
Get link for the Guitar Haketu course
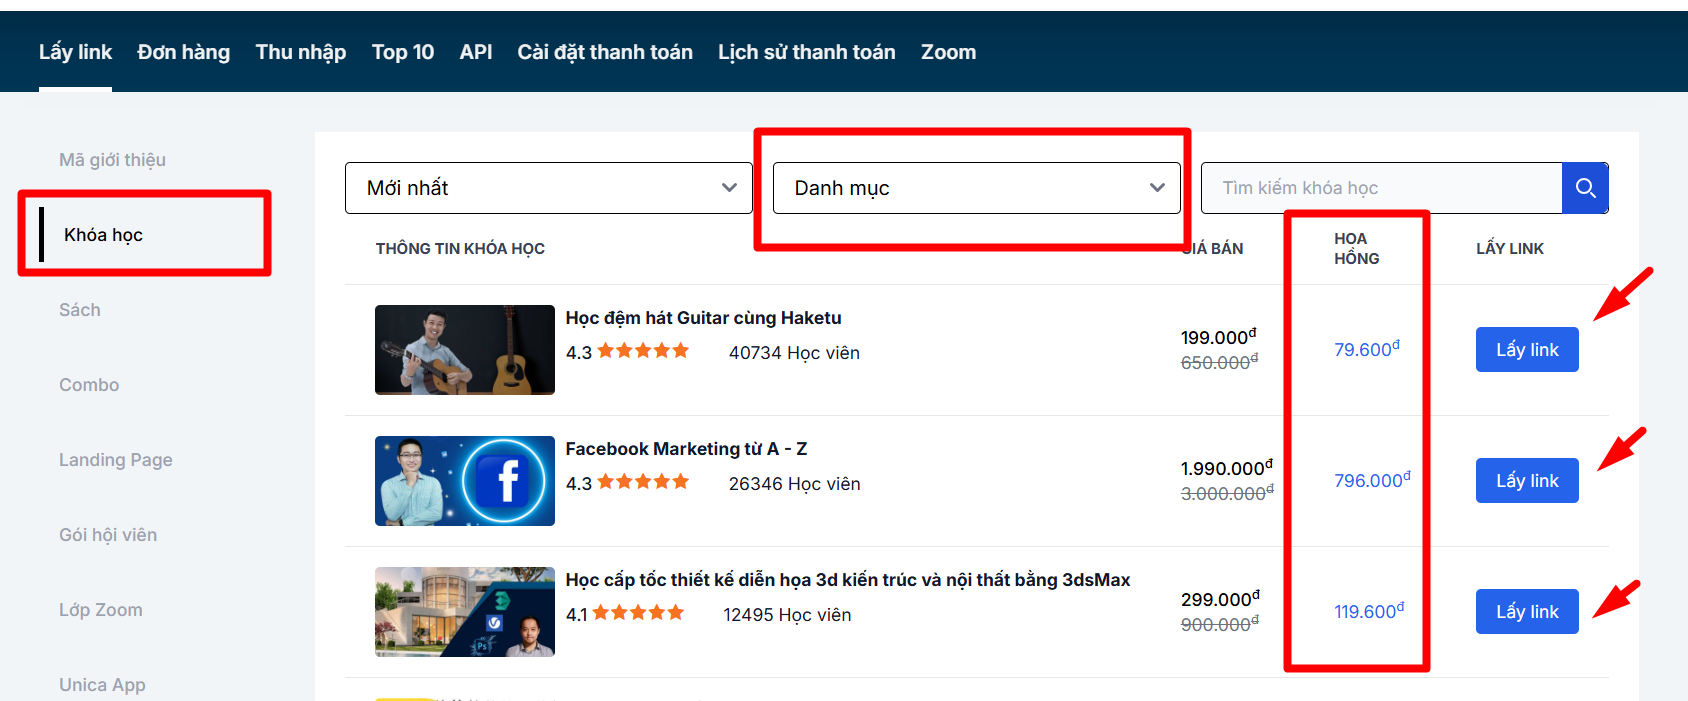[1526, 350]
